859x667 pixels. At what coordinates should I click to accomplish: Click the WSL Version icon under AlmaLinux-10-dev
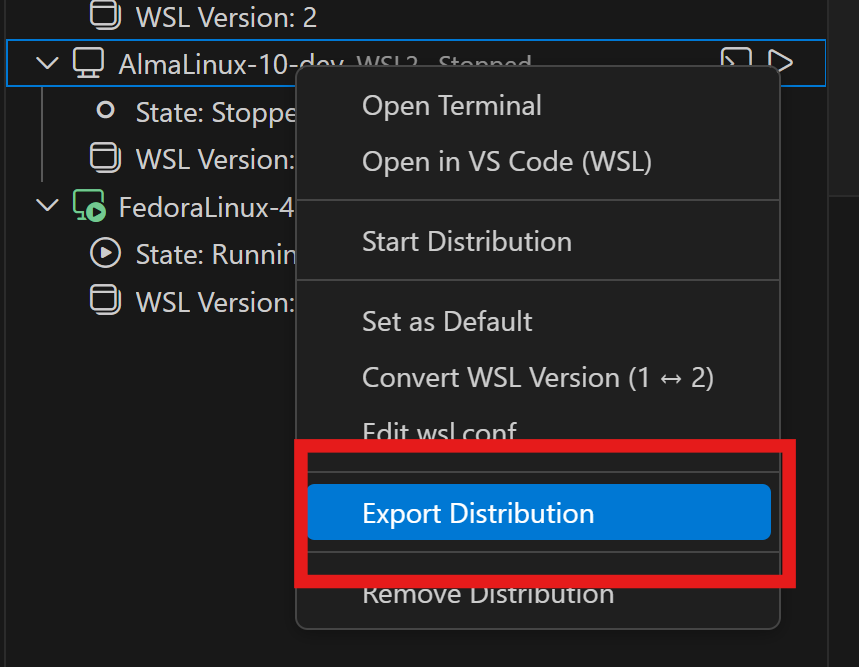105,158
